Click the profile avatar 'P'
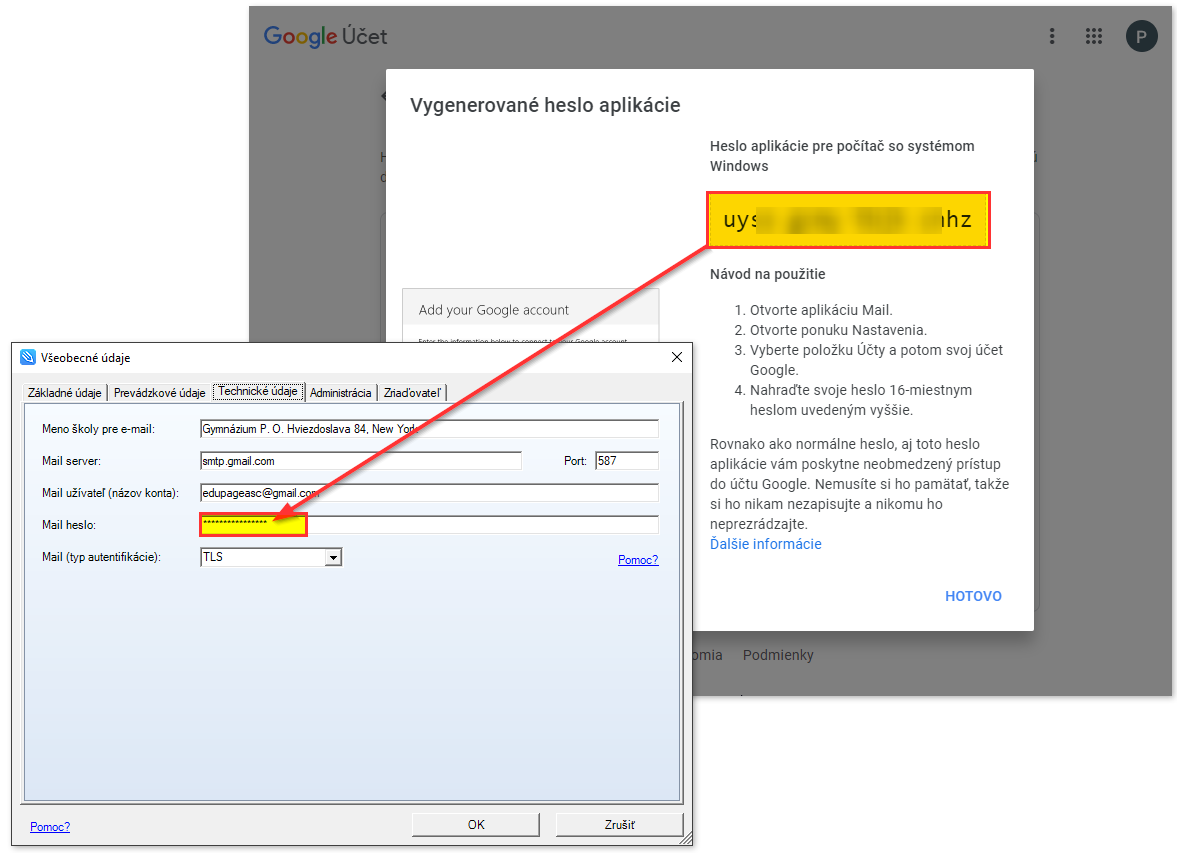The width and height of the screenshot is (1177, 853). pos(1141,36)
